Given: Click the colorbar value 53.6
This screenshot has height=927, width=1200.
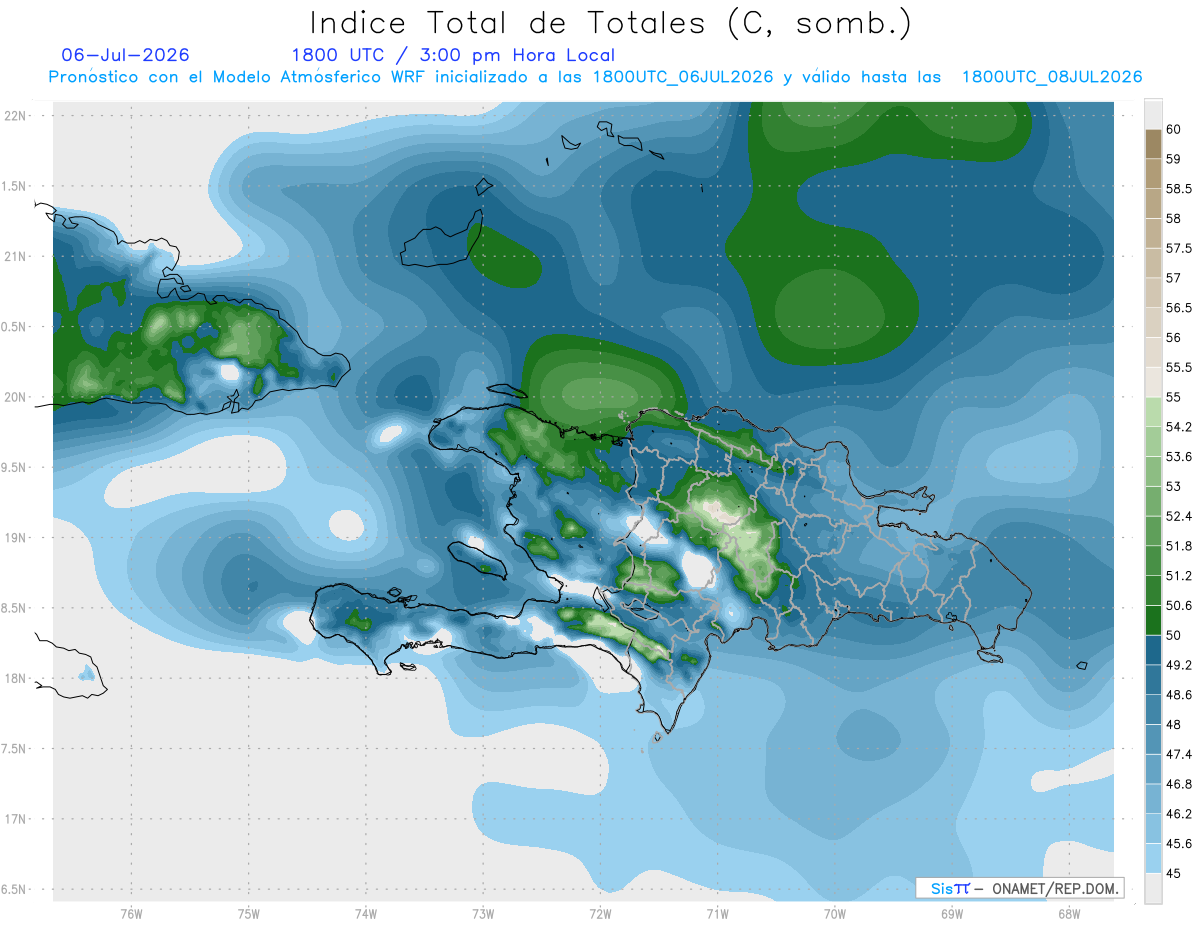Looking at the screenshot, I should tap(1180, 456).
